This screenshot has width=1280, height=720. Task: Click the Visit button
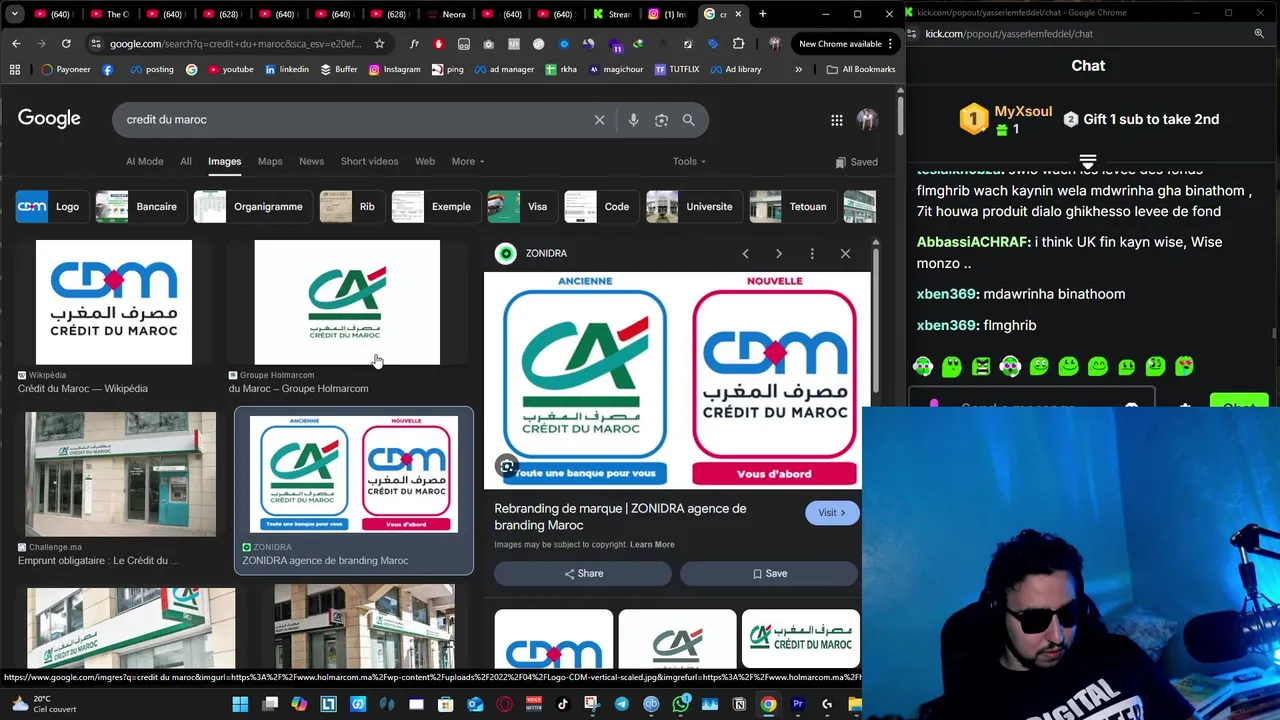[832, 513]
